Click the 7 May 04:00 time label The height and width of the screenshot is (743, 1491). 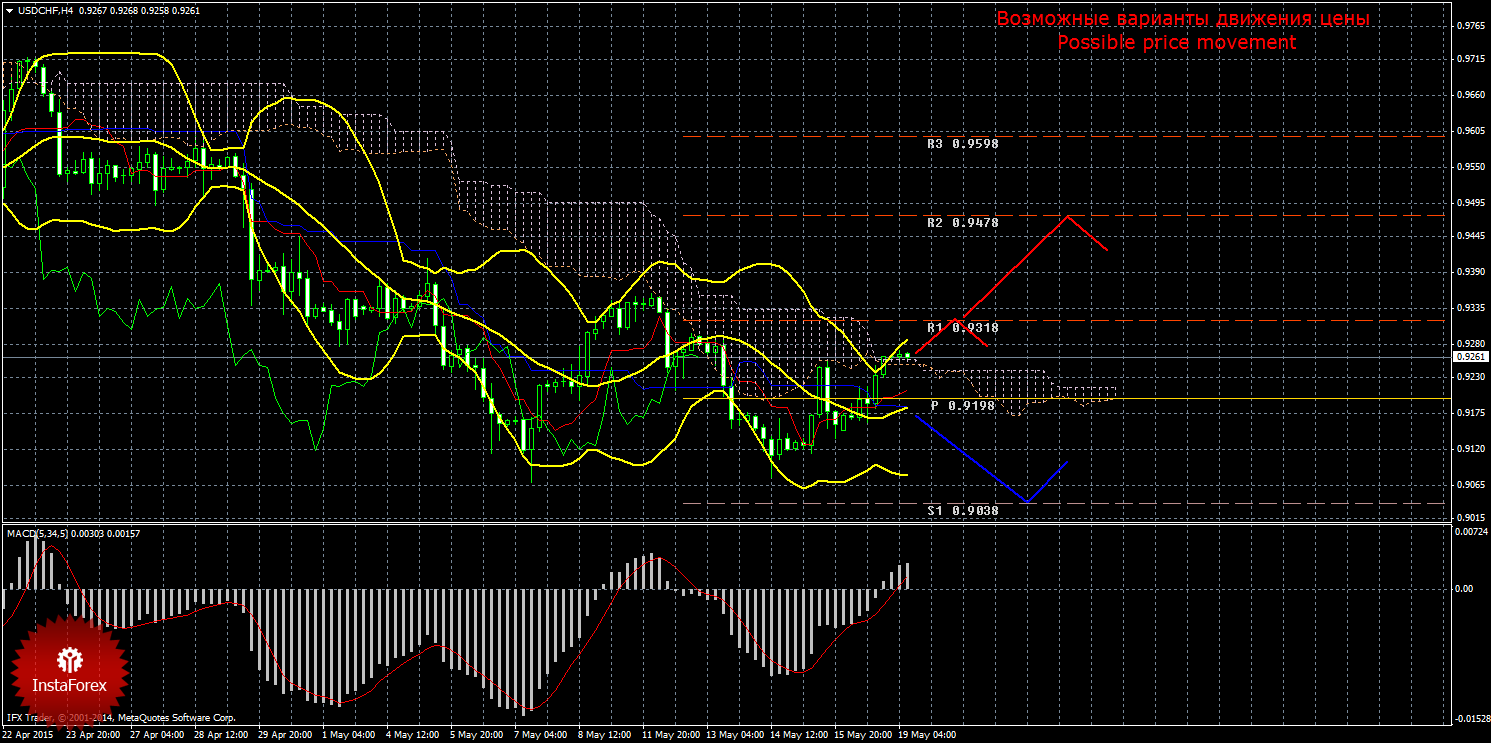point(539,734)
